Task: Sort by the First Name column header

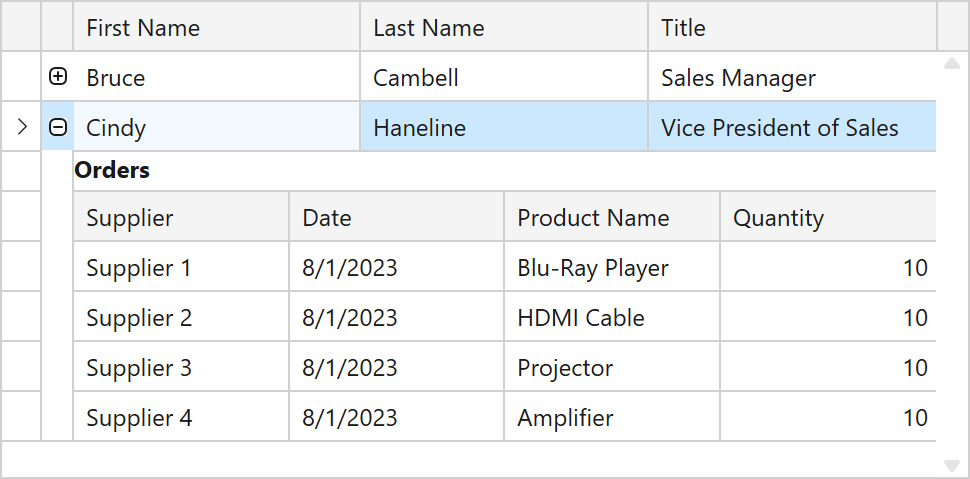Action: (216, 28)
